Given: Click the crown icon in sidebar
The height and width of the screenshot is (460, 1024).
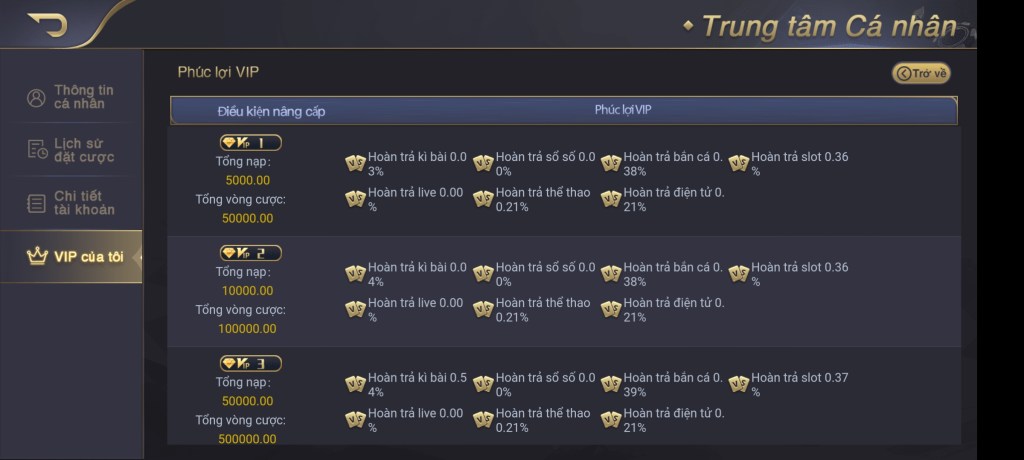Looking at the screenshot, I should (38, 257).
